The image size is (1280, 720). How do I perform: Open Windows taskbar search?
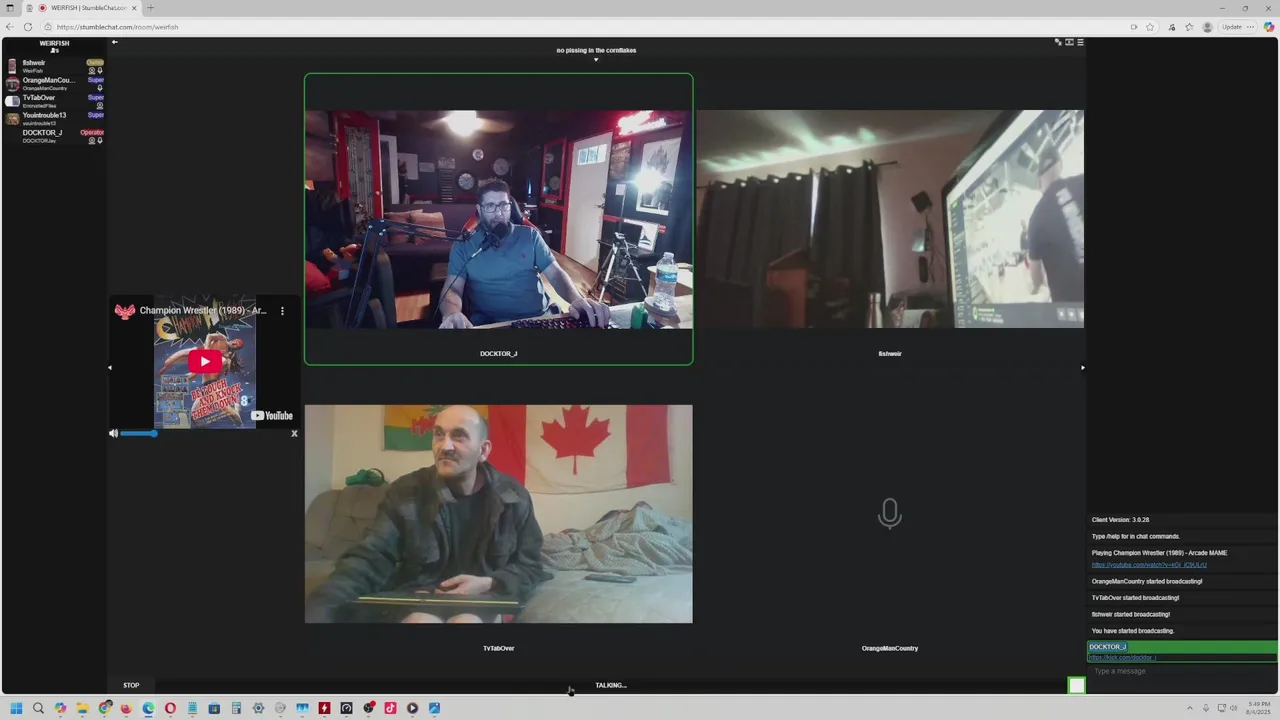coord(38,708)
